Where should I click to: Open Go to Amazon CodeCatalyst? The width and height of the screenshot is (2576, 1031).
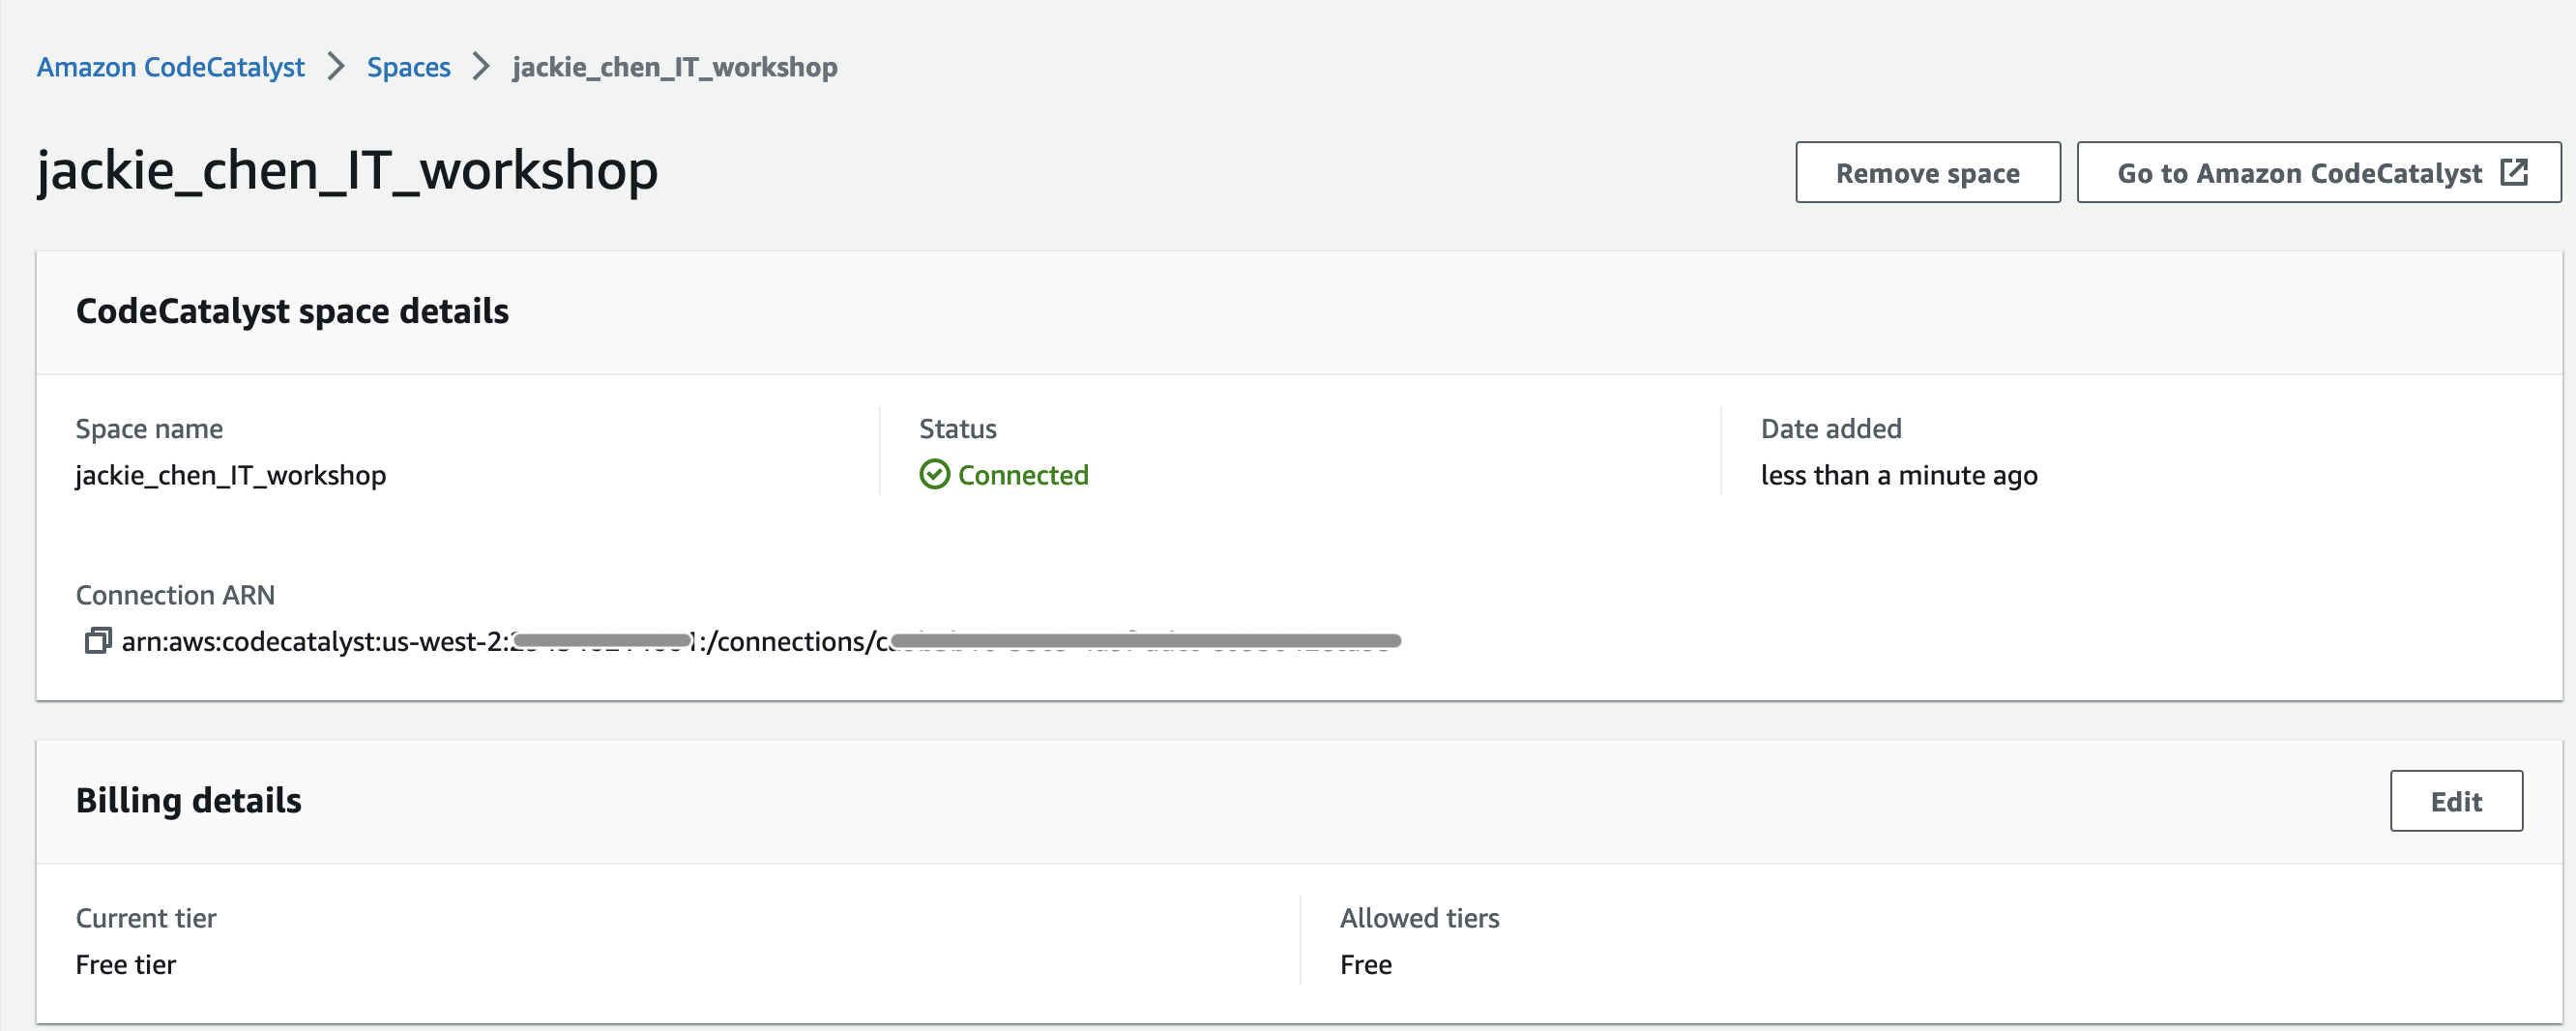[2318, 173]
